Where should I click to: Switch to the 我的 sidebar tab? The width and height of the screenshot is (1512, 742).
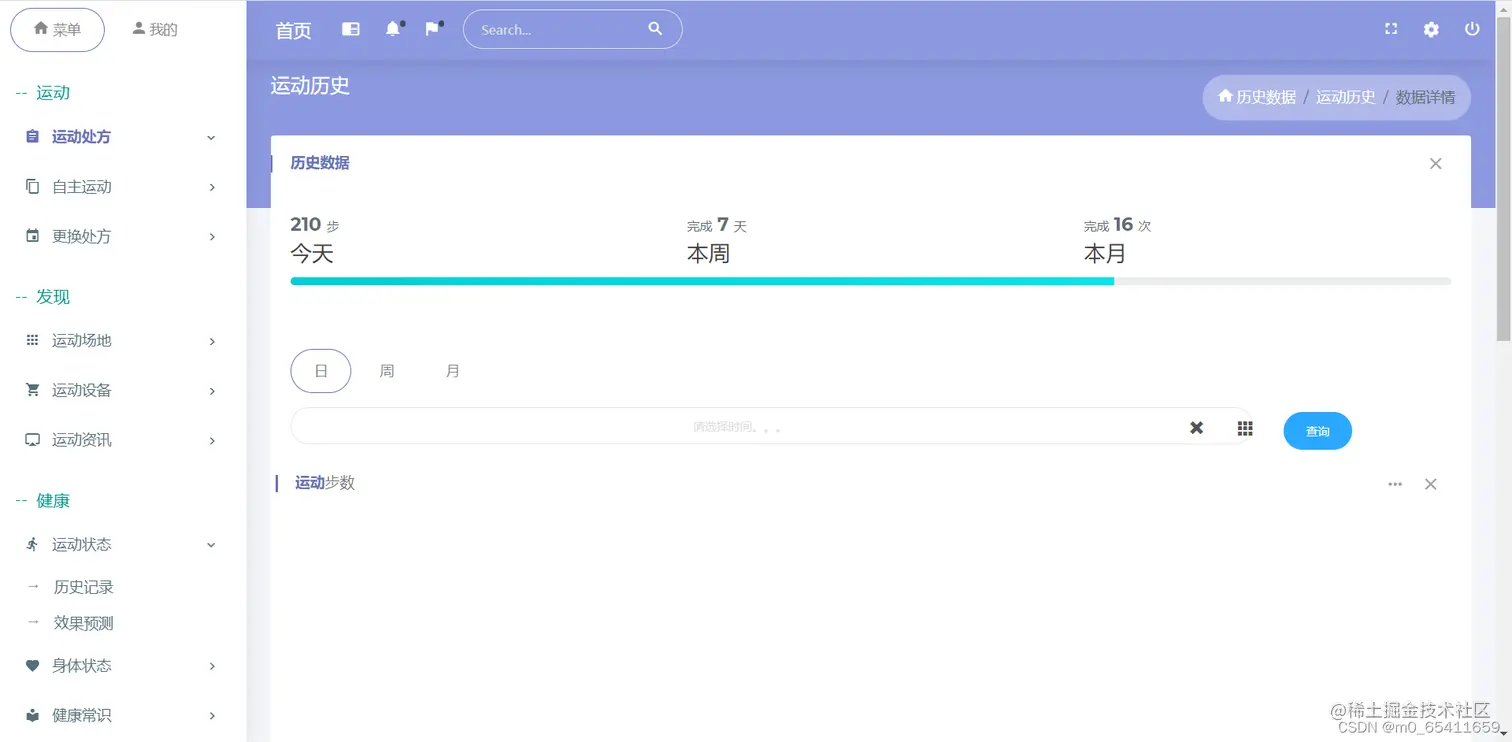click(x=155, y=30)
